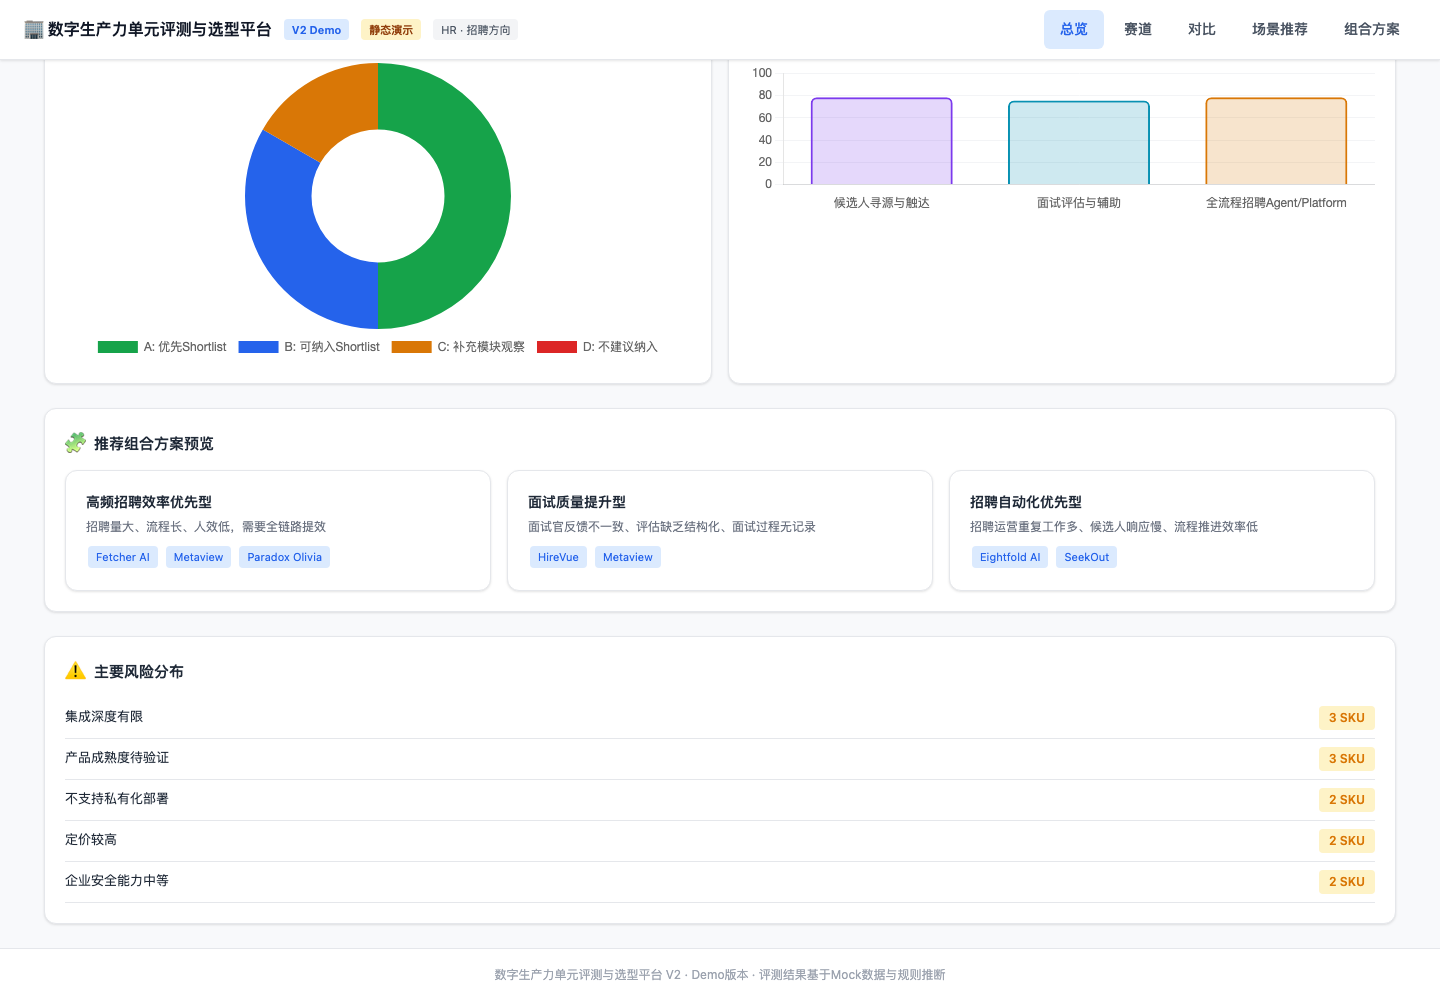1440x1000 pixels.
Task: Click the 静态演示 badge
Action: 391,30
